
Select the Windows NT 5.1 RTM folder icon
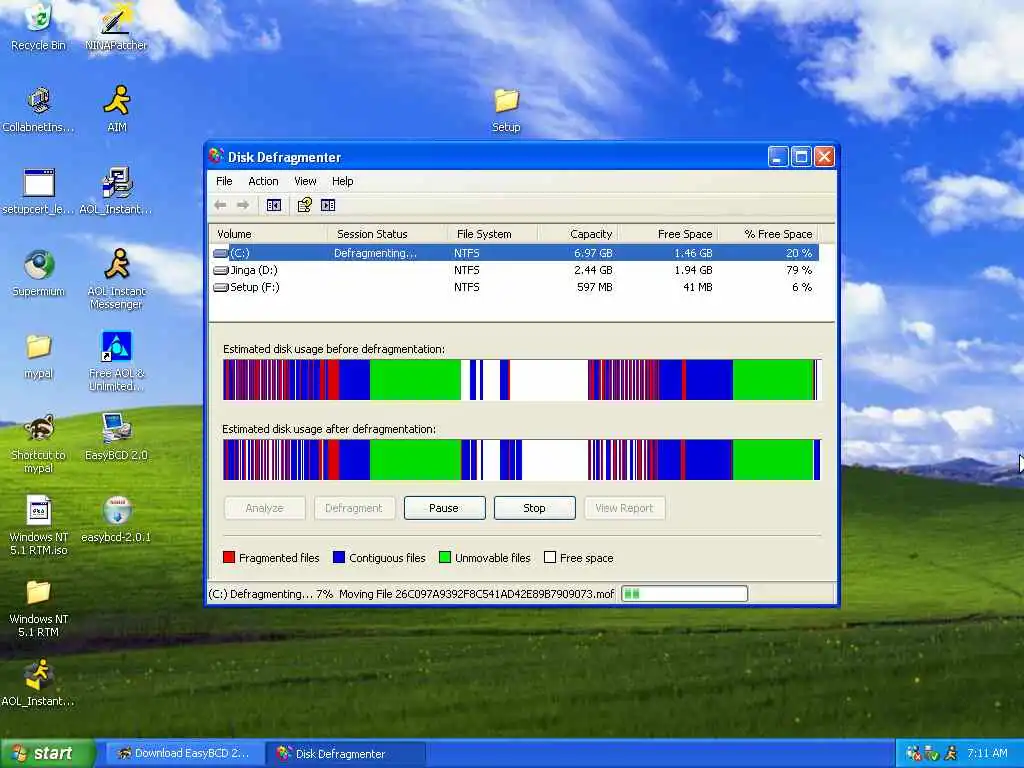click(x=39, y=608)
